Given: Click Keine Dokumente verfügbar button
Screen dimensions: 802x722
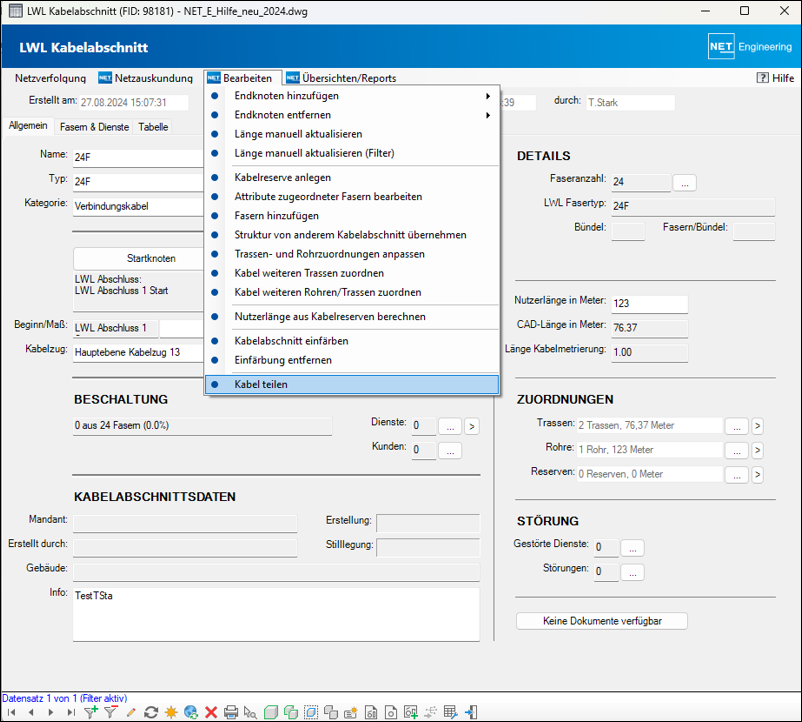Looking at the screenshot, I should [602, 621].
